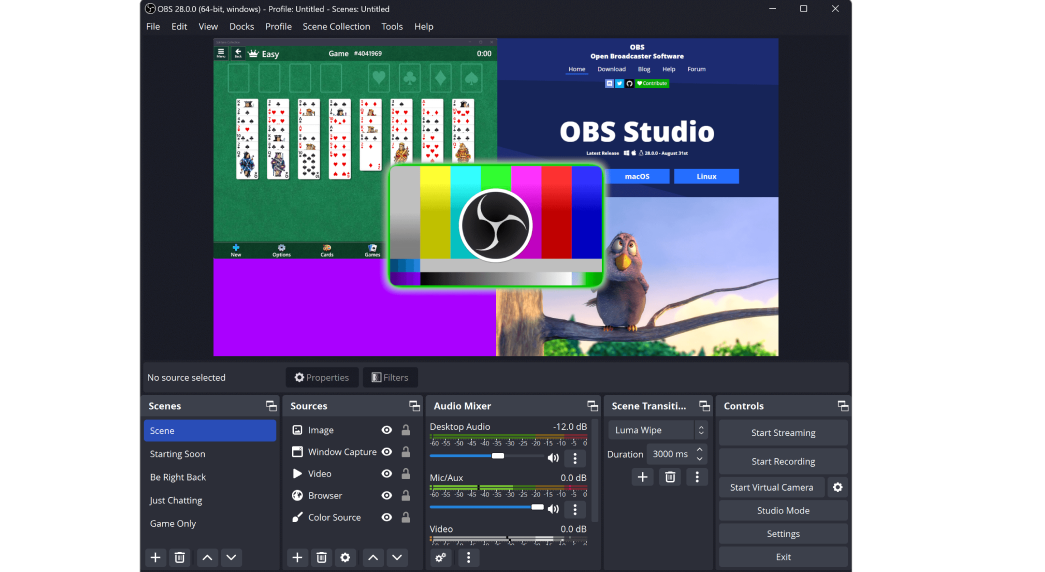Image resolution: width=1045 pixels, height=572 pixels.
Task: Remove selected scene with trash icon
Action: (x=179, y=557)
